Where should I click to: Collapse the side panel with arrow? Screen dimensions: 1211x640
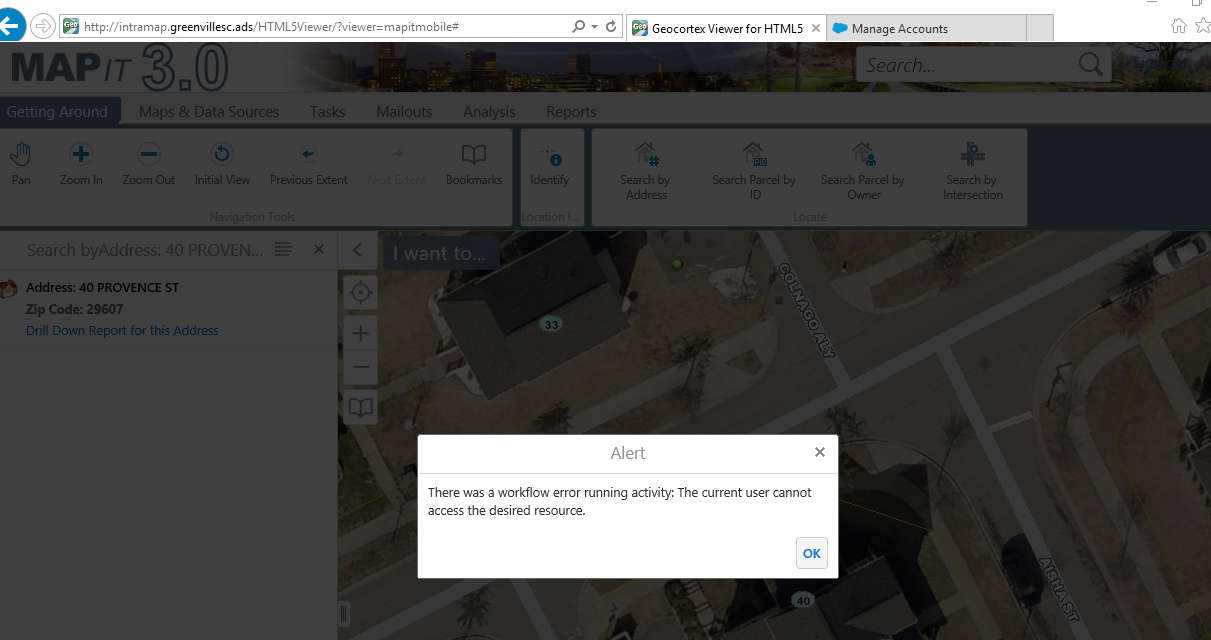[x=357, y=250]
